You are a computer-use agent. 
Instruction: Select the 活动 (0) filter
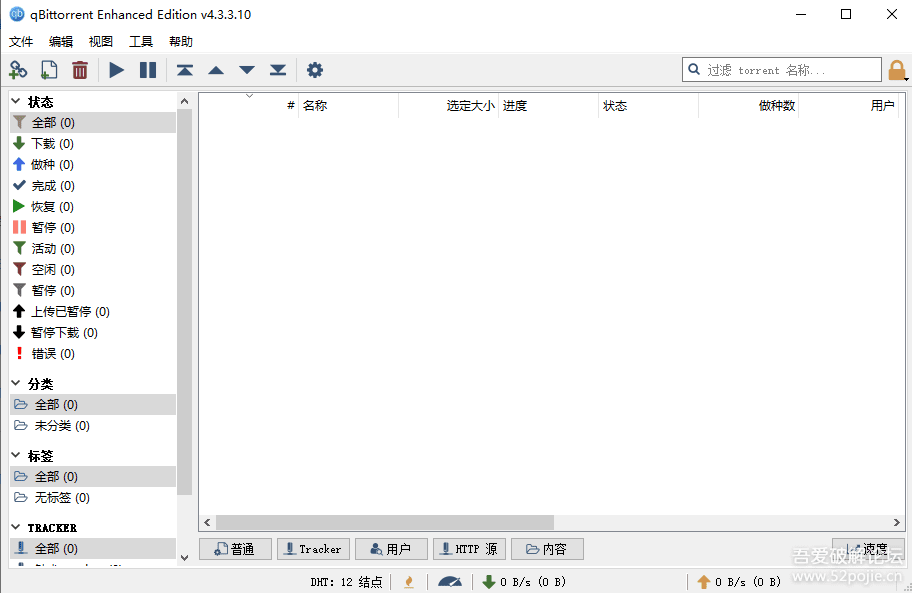click(x=93, y=248)
